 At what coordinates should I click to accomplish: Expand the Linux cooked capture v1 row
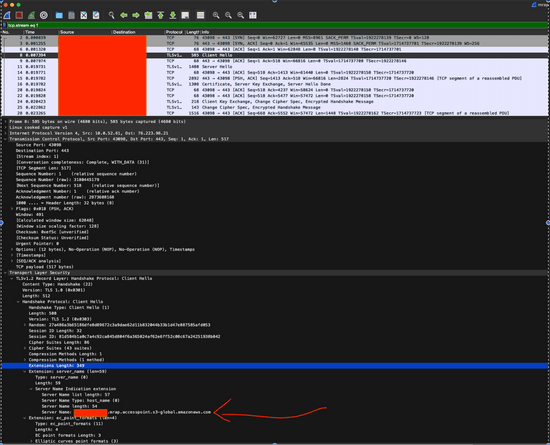[x=5, y=127]
